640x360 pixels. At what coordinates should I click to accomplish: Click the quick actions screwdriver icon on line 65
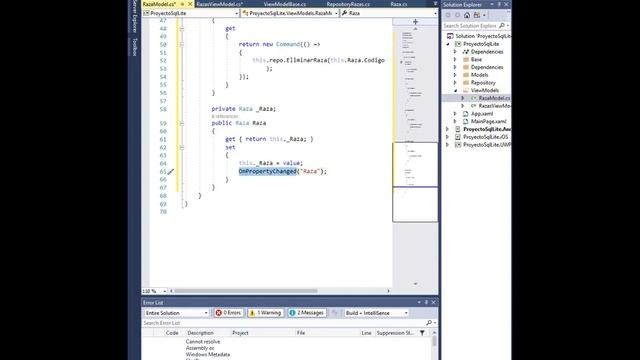click(x=171, y=172)
